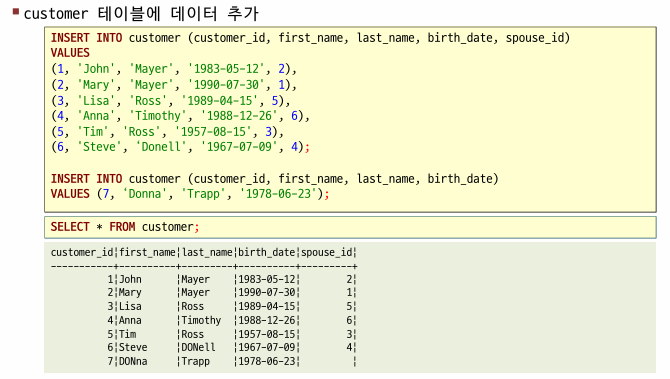Click the result cell 'Lisa'

(130, 306)
